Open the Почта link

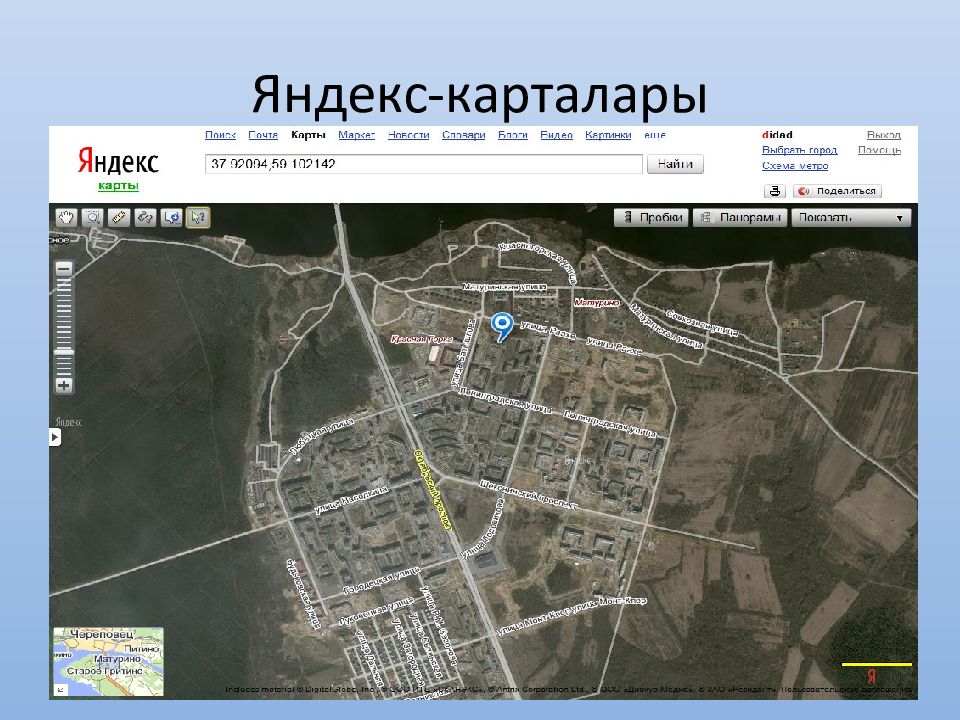[263, 135]
